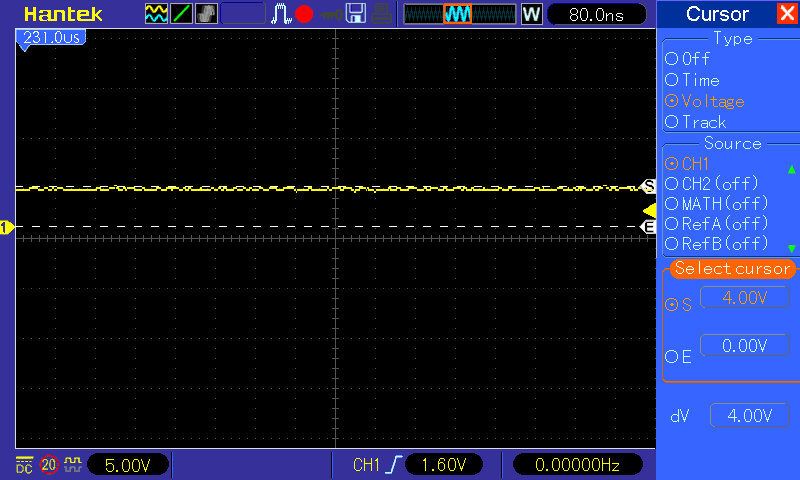Click the 0.00000Hz frequency readout
Image resolution: width=800 pixels, height=480 pixels.
(x=577, y=465)
